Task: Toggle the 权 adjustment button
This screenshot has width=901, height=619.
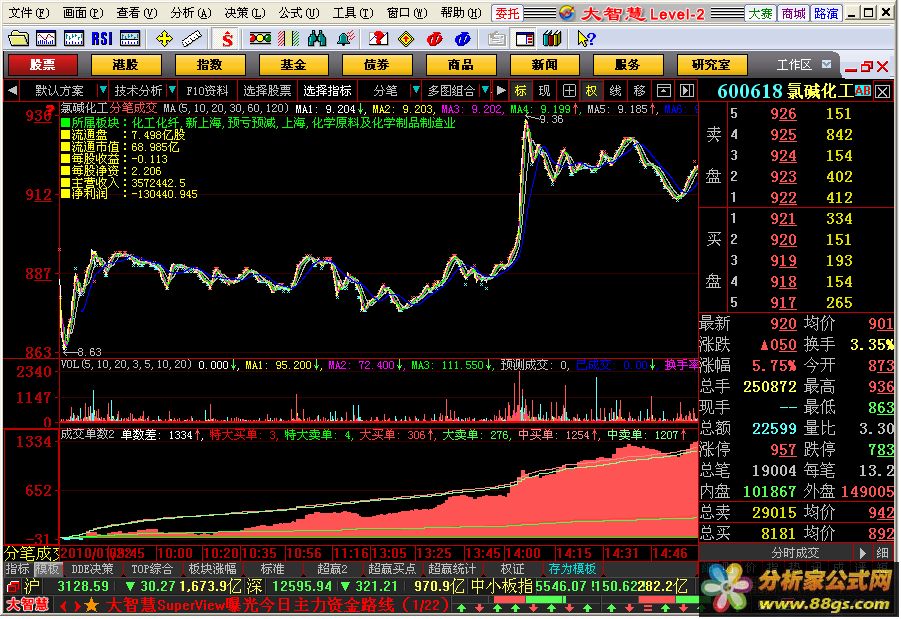Action: tap(591, 91)
